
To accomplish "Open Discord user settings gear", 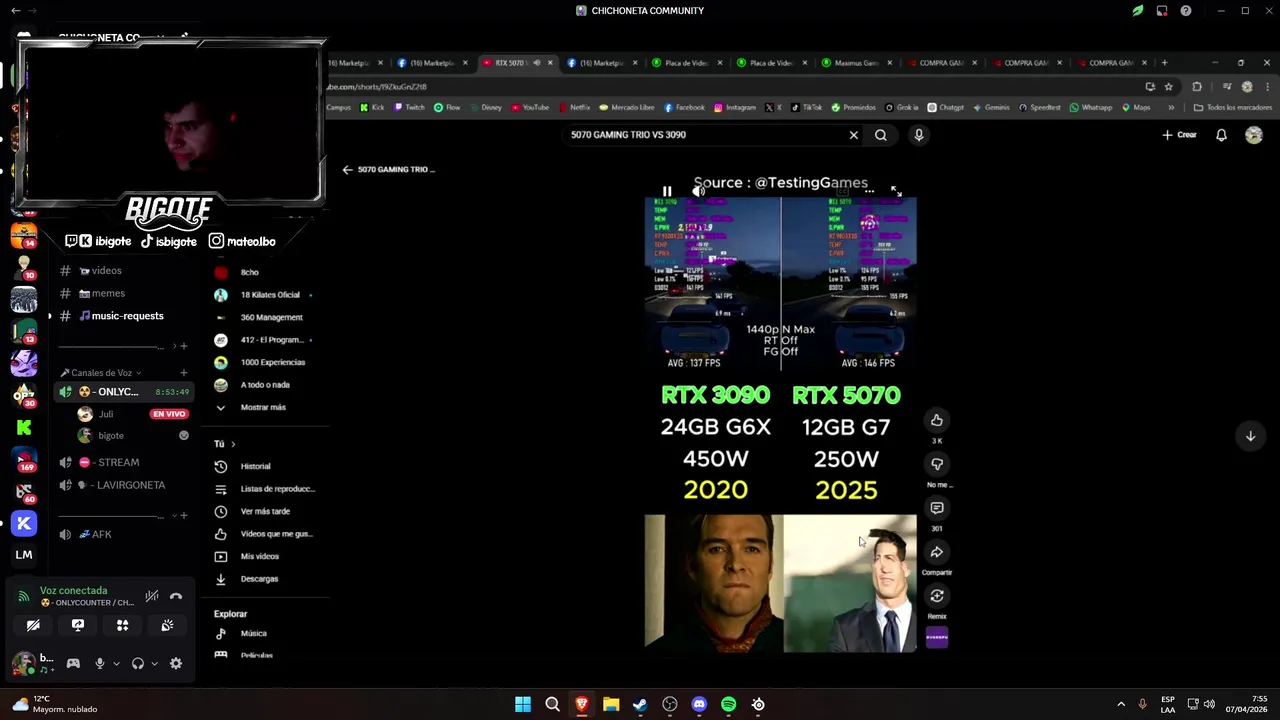I will tap(176, 663).
